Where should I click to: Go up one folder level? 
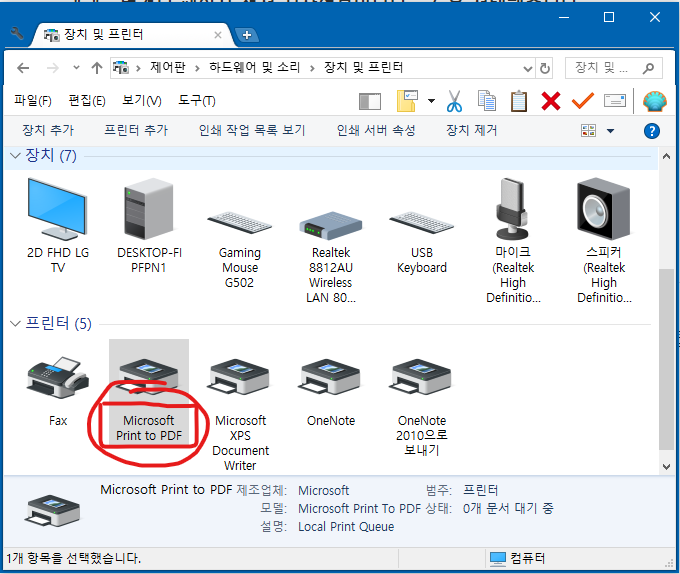click(97, 68)
